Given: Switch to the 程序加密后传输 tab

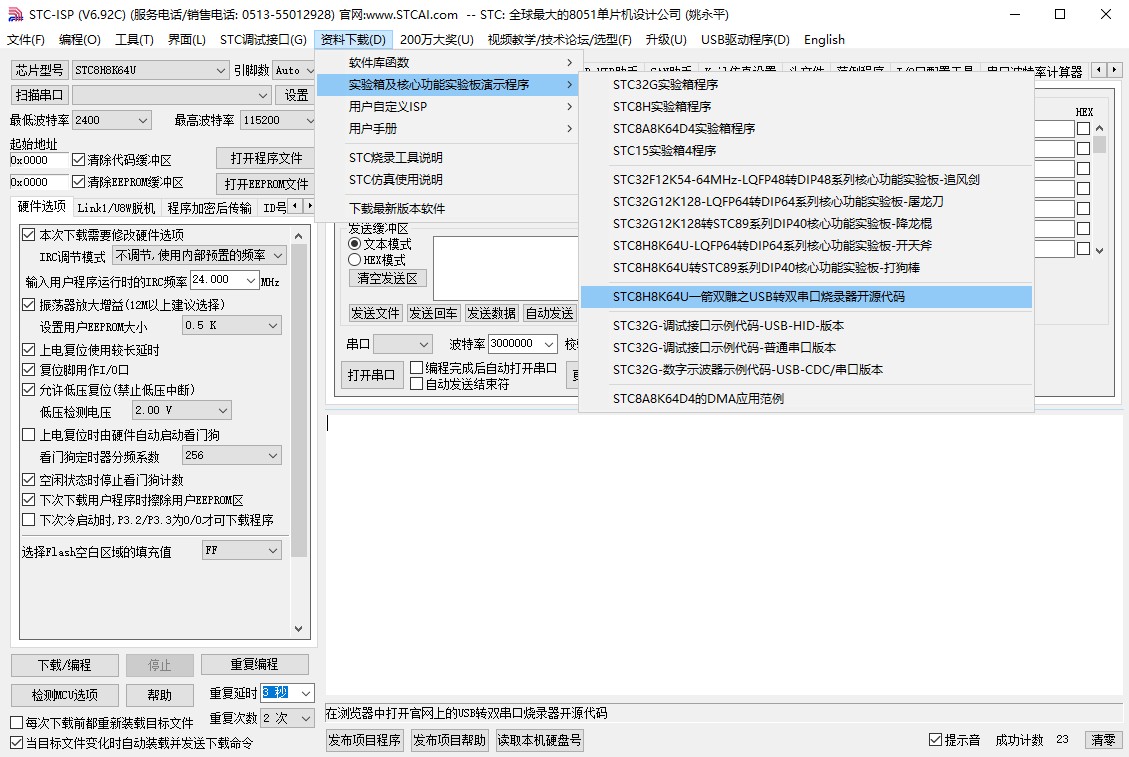Looking at the screenshot, I should [x=210, y=208].
